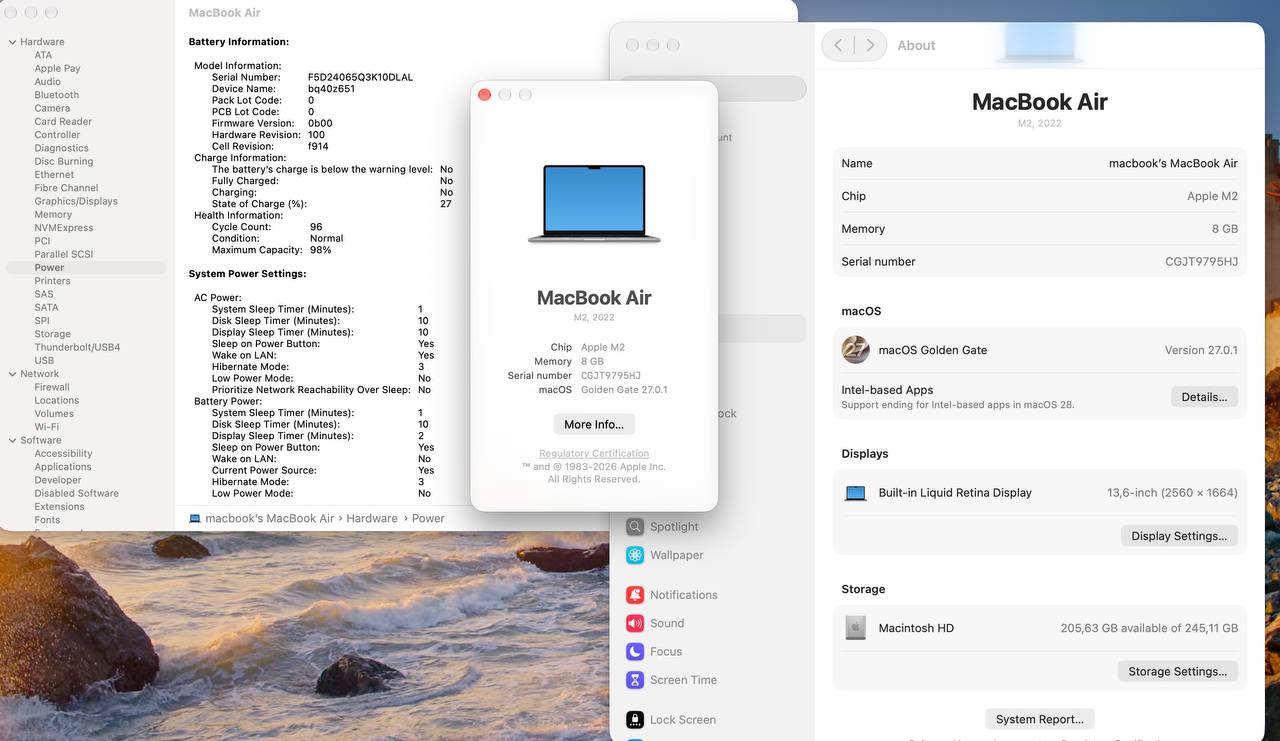Open Lock Screen settings icon

click(x=635, y=719)
